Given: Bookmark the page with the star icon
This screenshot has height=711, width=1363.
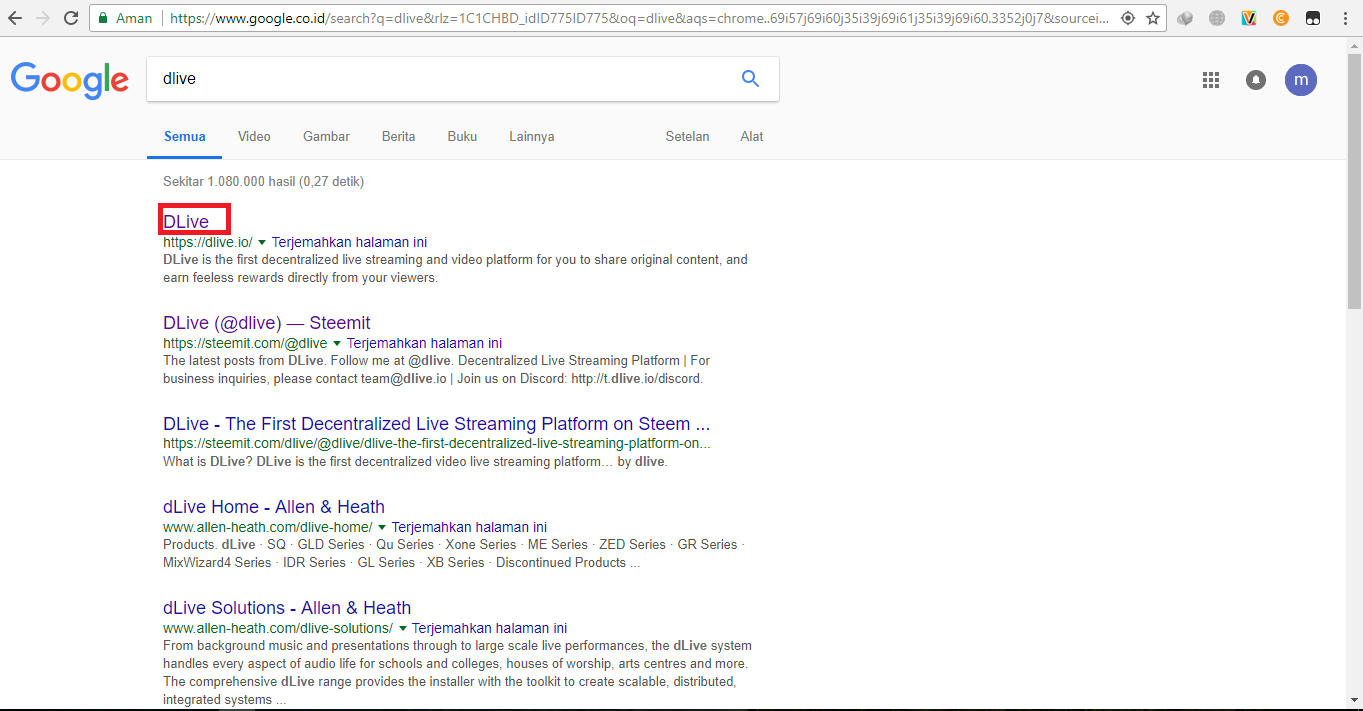Looking at the screenshot, I should point(1155,17).
